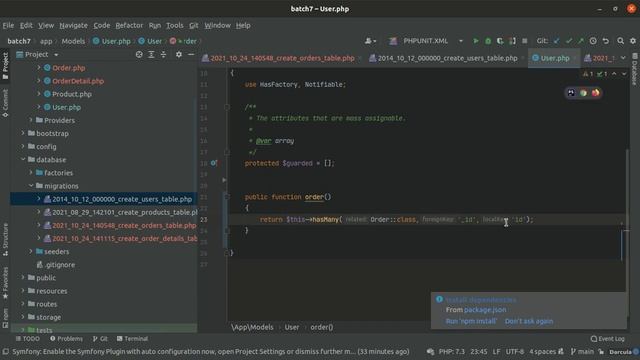640x360 pixels.
Task: Click the main Git branch widget
Action: click(582, 351)
